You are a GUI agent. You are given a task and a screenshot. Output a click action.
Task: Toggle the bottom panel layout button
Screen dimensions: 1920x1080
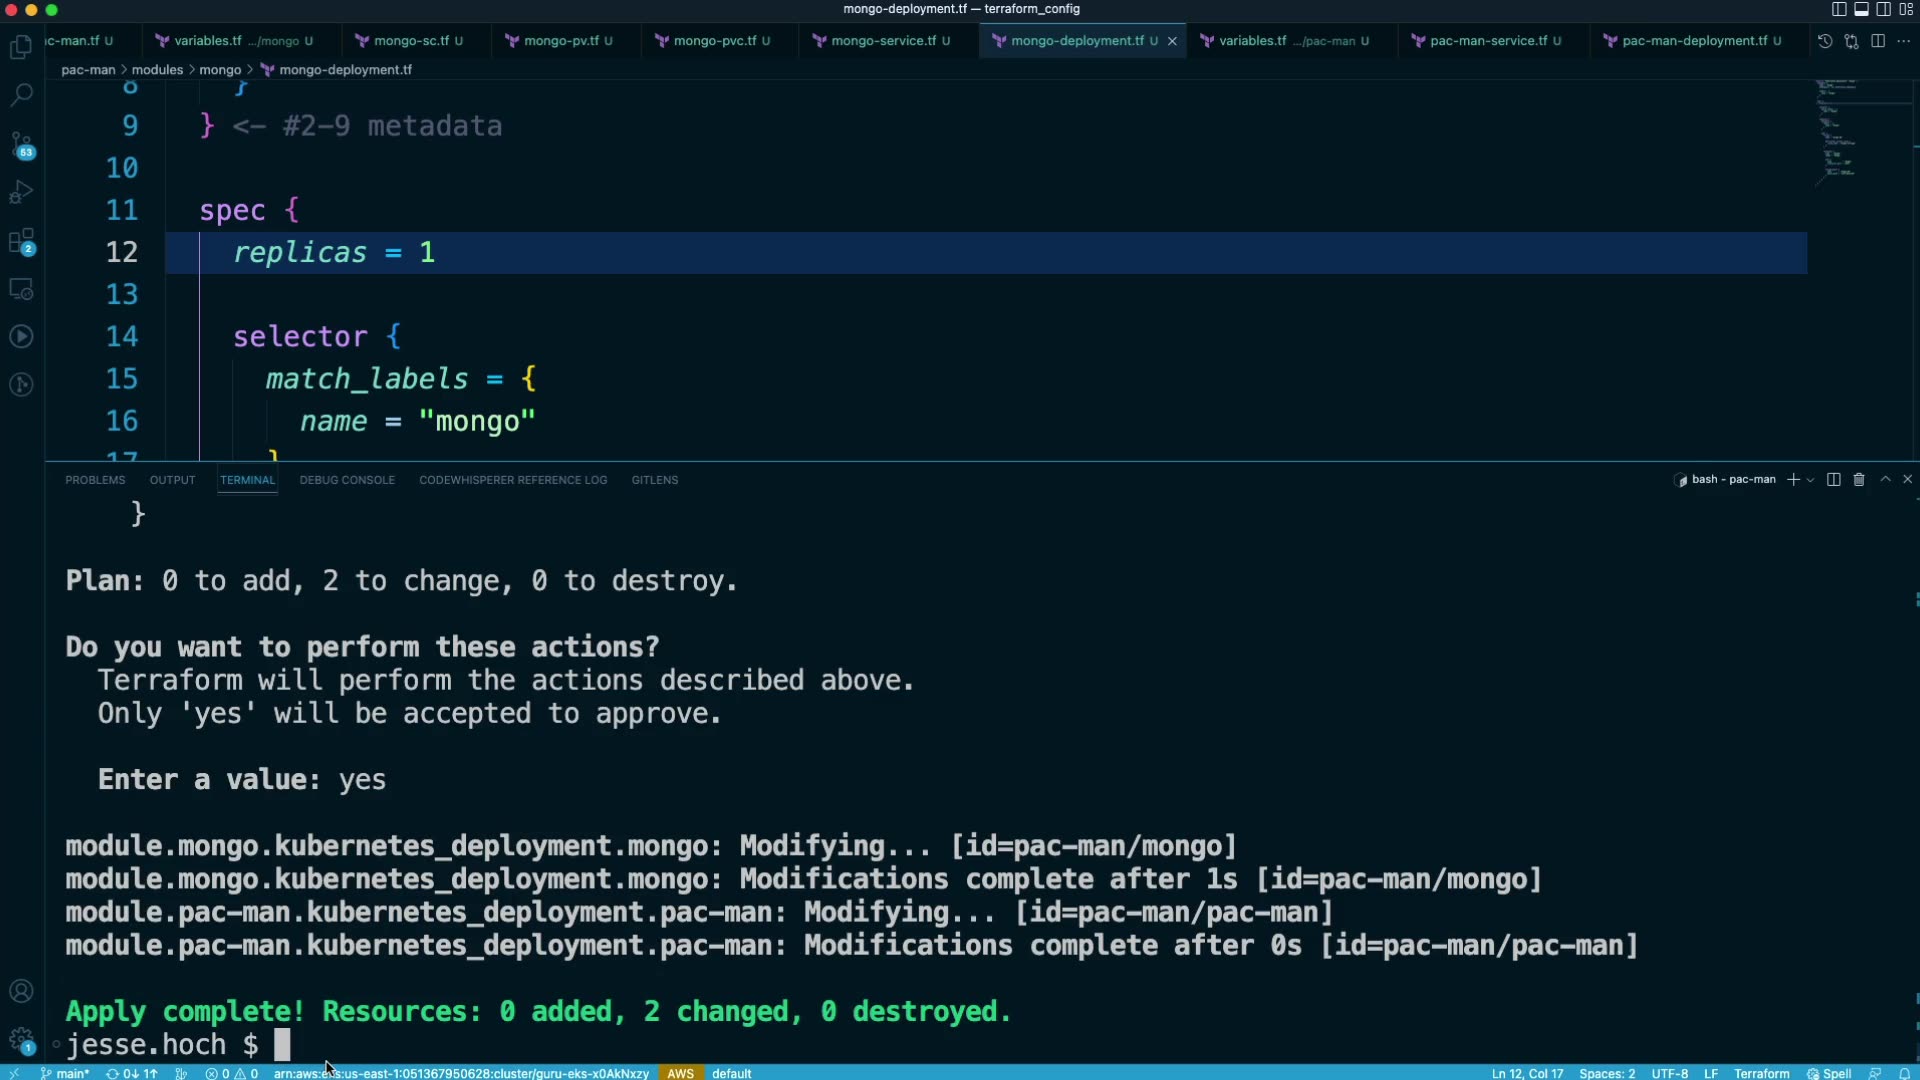tap(1861, 9)
